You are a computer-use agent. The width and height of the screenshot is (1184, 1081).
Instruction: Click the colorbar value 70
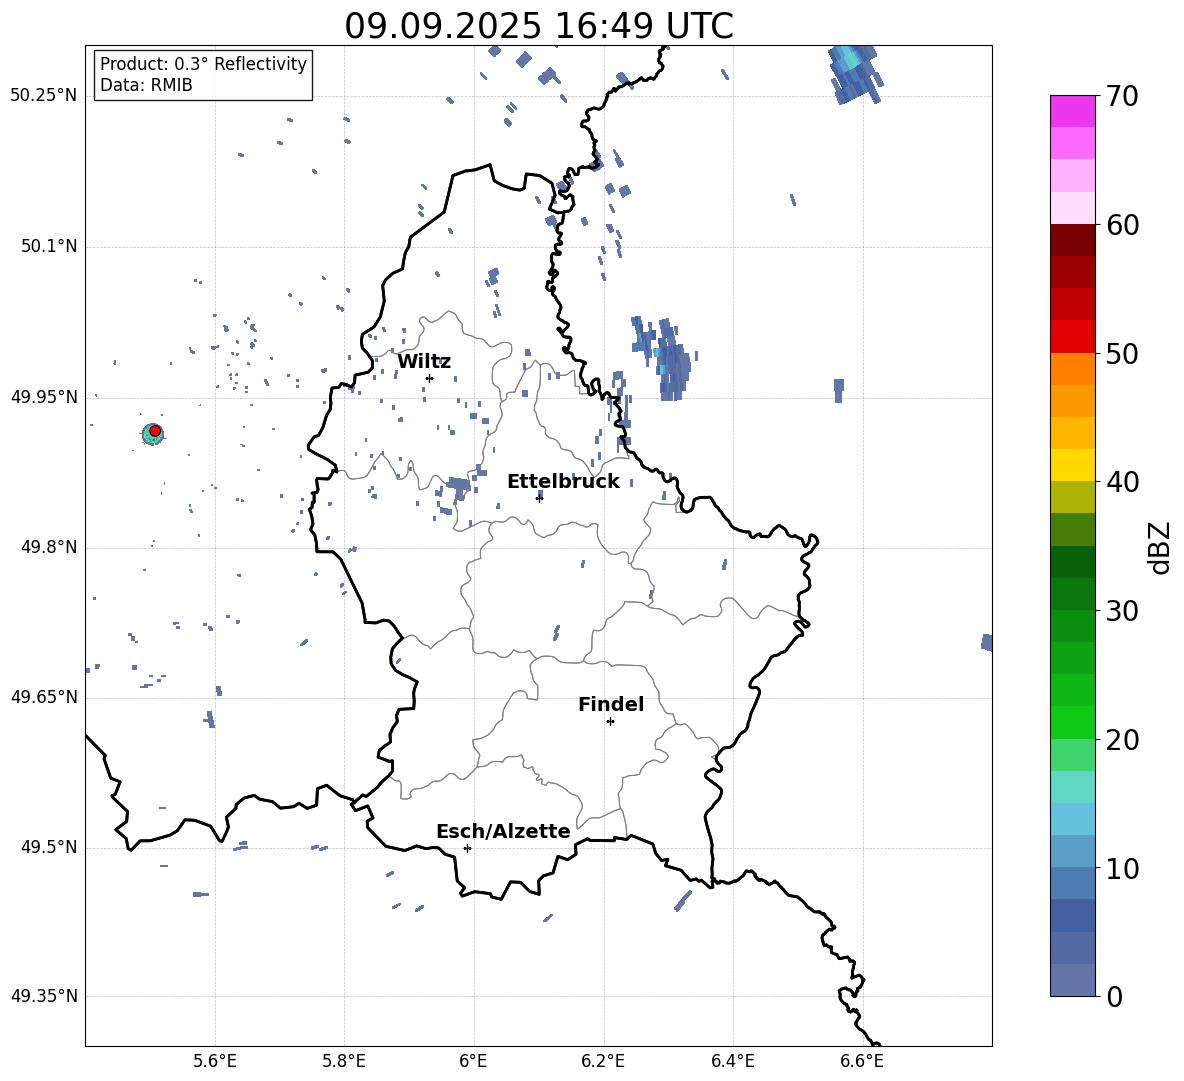pos(1122,97)
